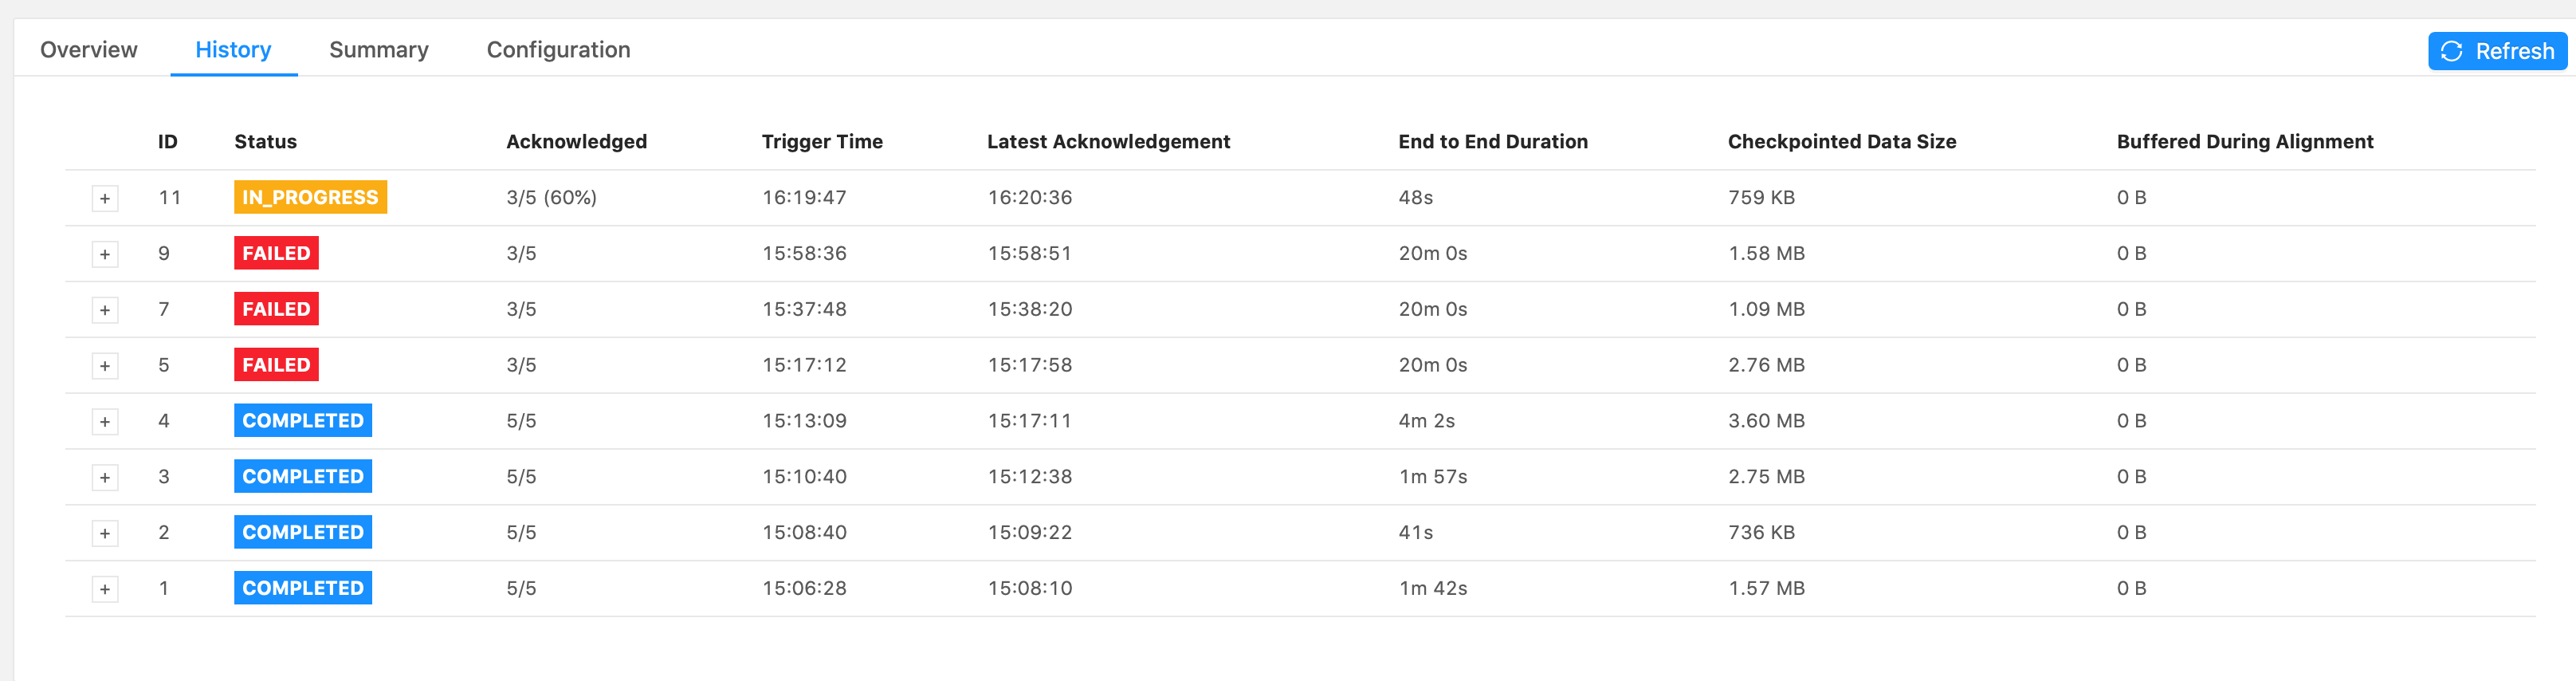Expand the failed checkpoint 9 row

[105, 254]
